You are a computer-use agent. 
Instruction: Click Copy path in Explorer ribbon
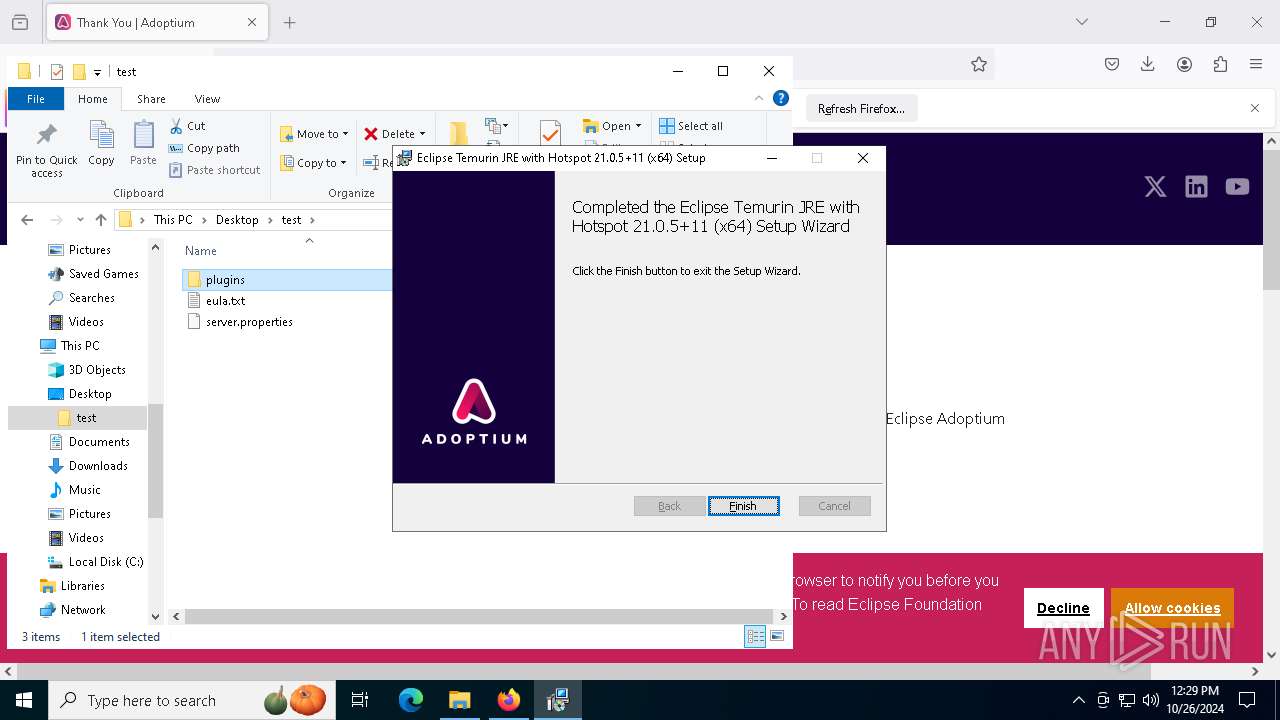pos(204,148)
